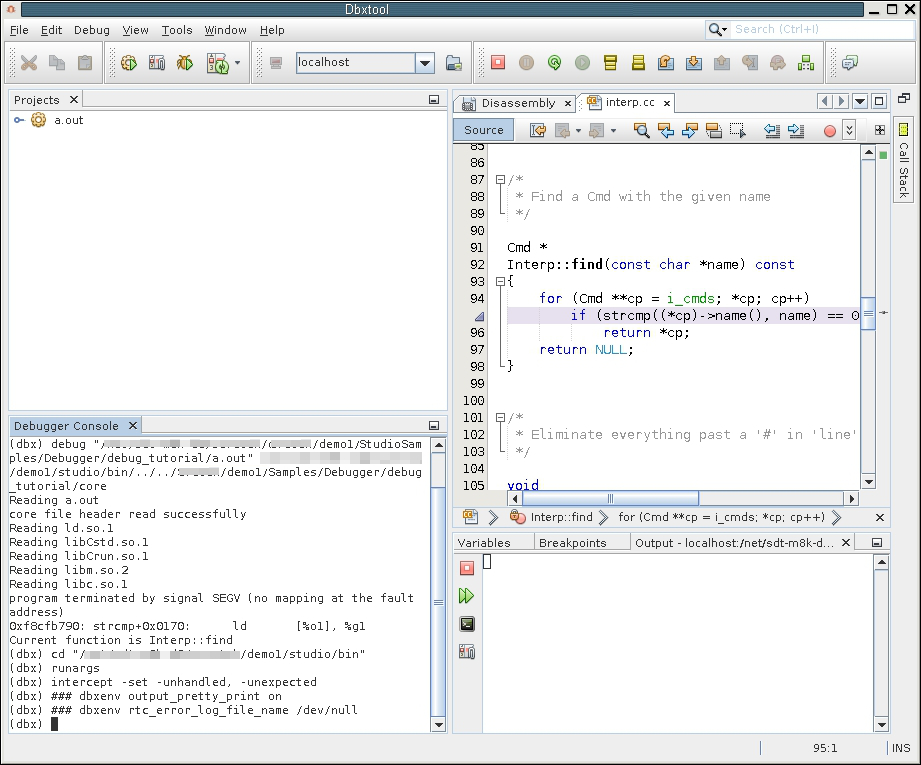Click the Find Selection magnifier icon

[x=641, y=130]
